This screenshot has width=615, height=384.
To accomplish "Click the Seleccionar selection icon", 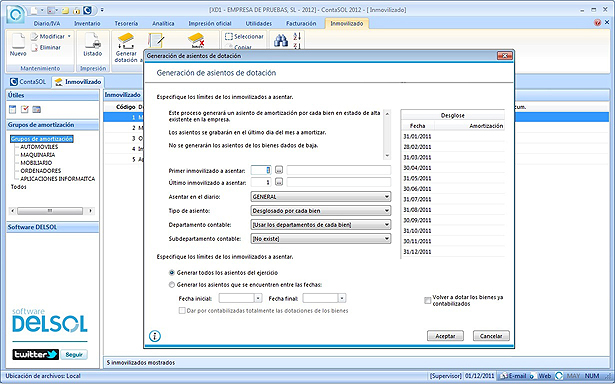I will click(229, 36).
